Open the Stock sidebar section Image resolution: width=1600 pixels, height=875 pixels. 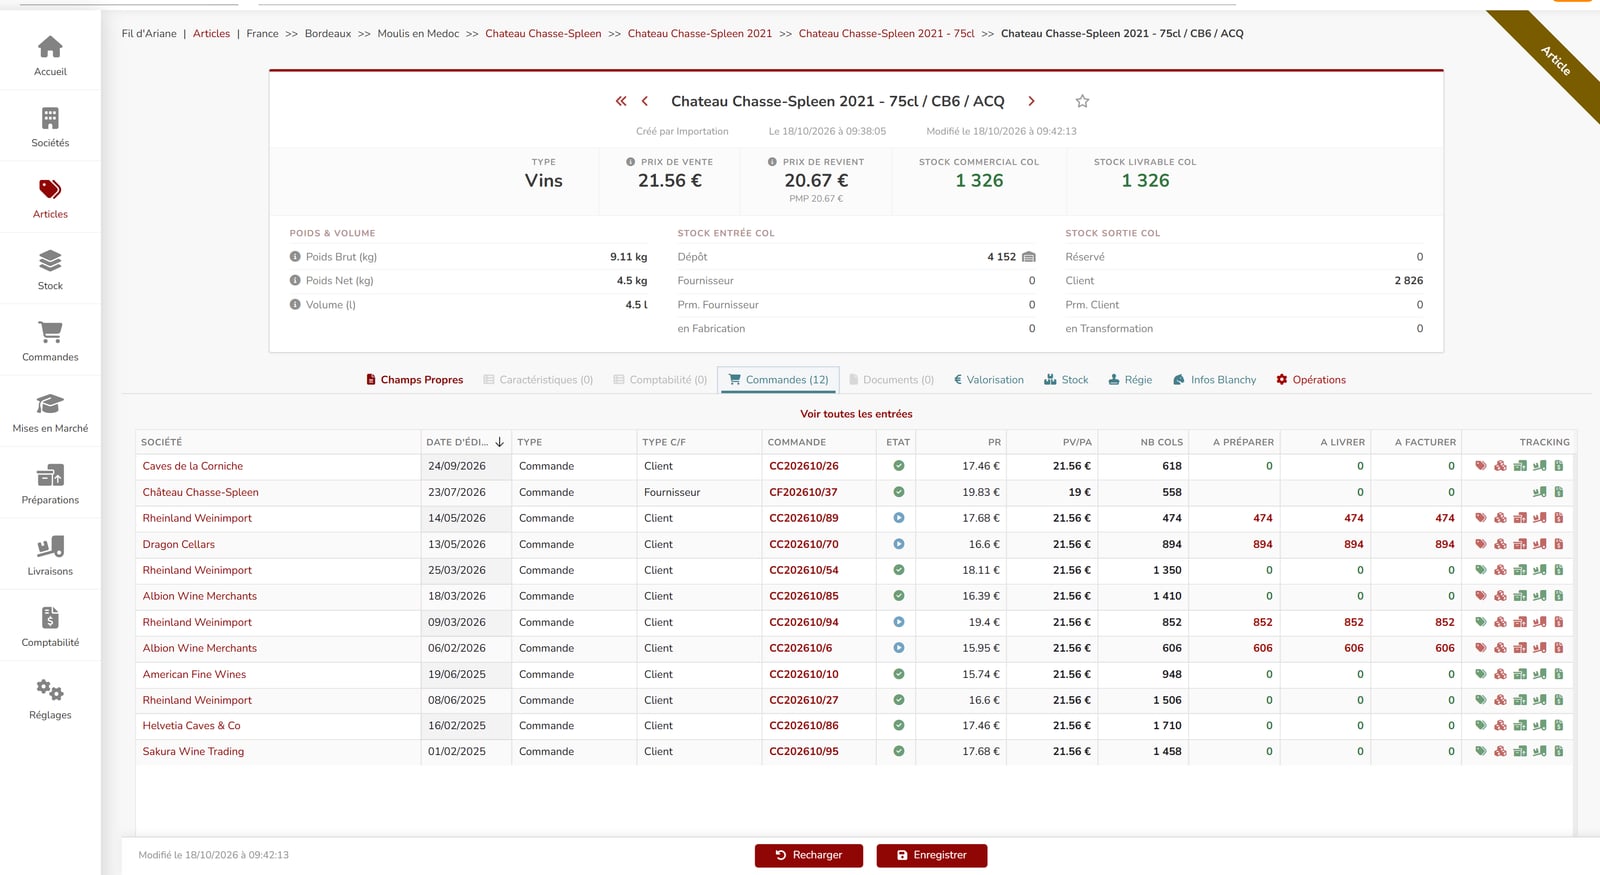(x=50, y=270)
